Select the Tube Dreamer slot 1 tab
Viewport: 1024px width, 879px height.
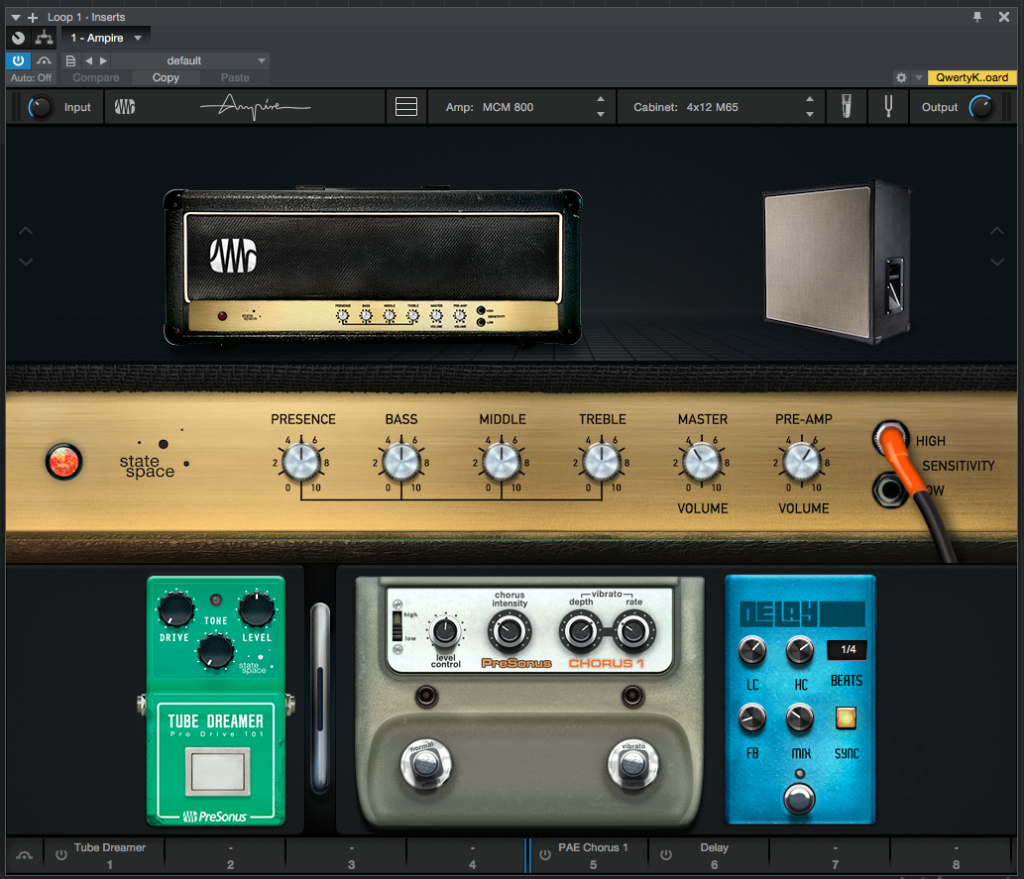point(104,855)
